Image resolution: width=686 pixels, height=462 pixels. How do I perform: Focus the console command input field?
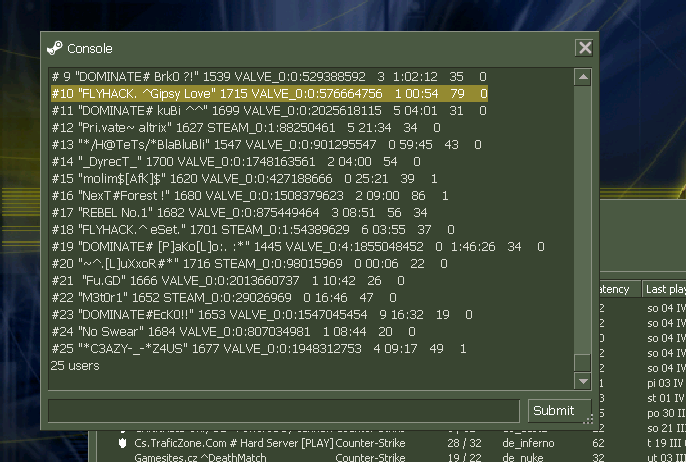point(285,410)
